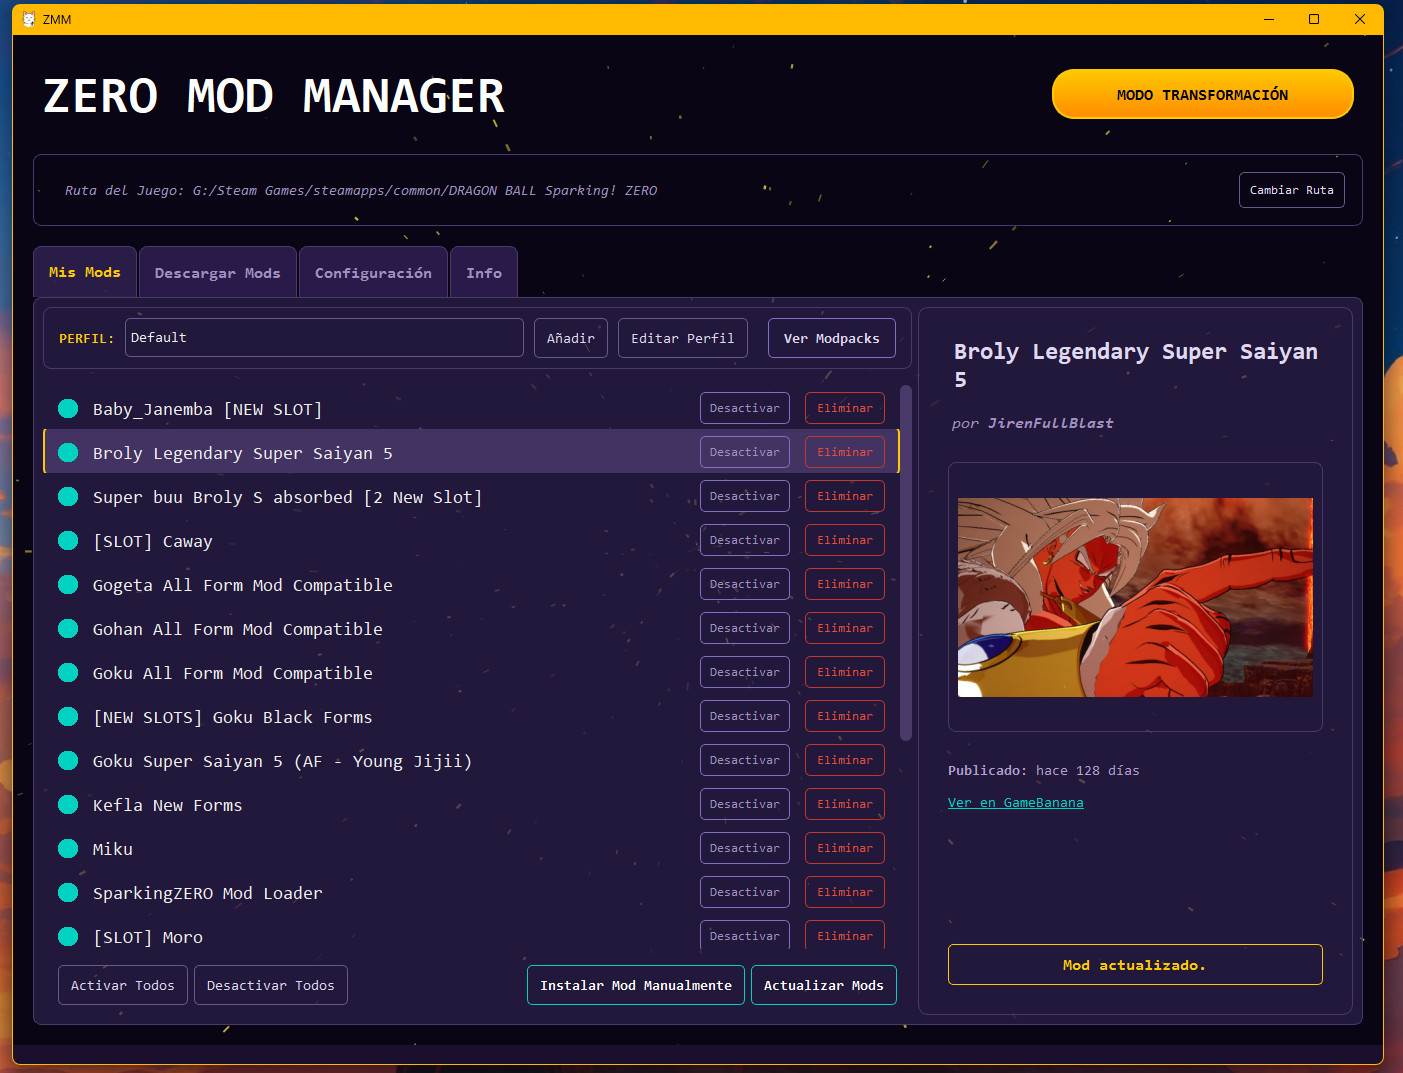Click the Default profile input field
The height and width of the screenshot is (1073, 1403).
coord(324,338)
